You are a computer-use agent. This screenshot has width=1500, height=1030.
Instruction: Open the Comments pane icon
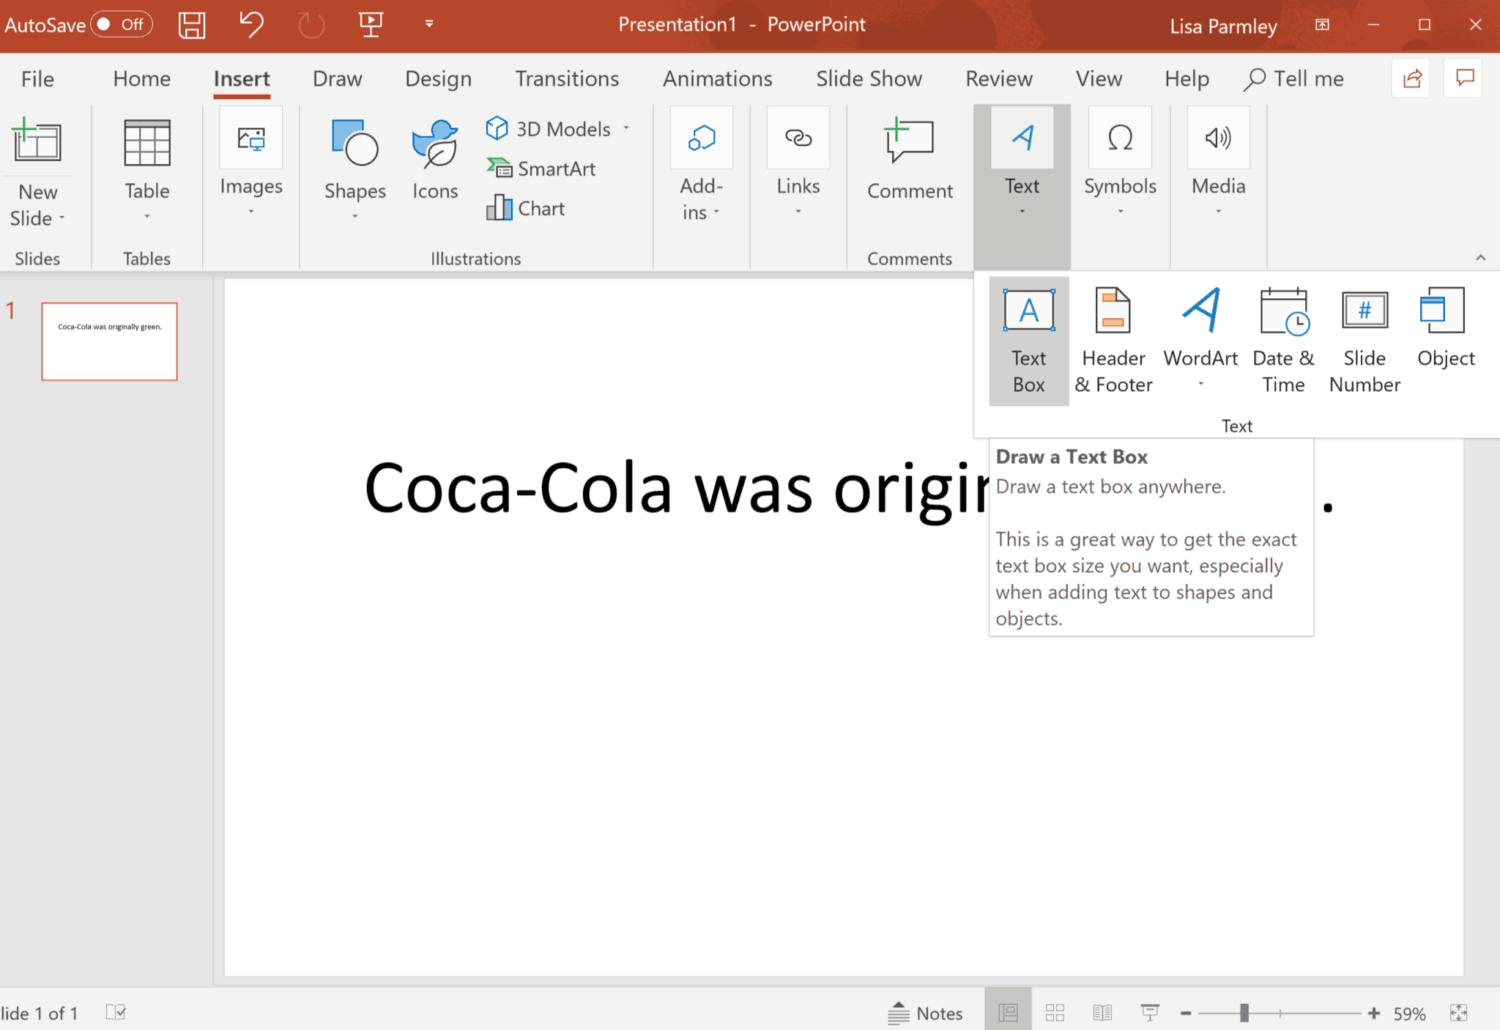pos(1465,78)
